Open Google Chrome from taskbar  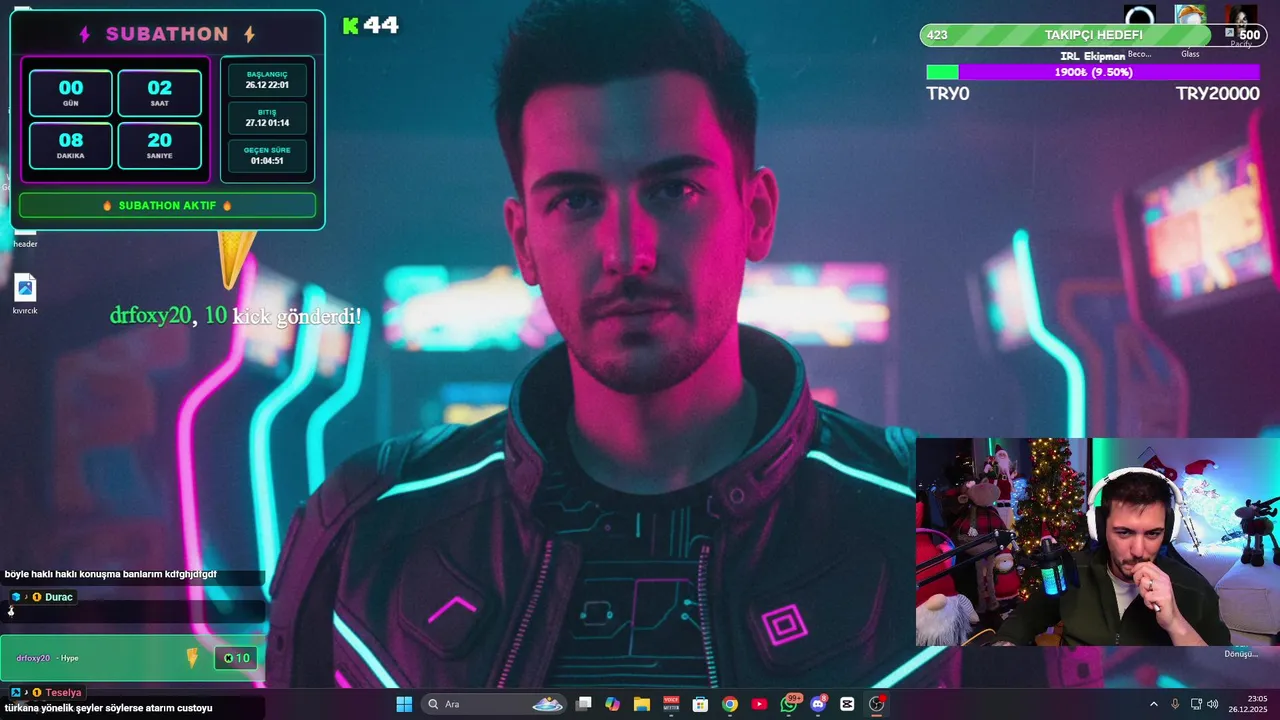pyautogui.click(x=730, y=704)
